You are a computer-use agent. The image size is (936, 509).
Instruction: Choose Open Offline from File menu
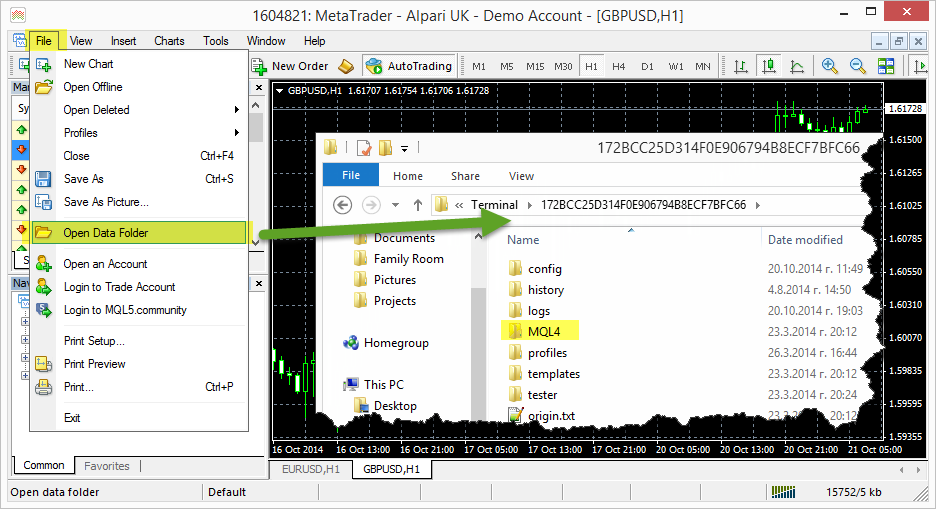(138, 87)
